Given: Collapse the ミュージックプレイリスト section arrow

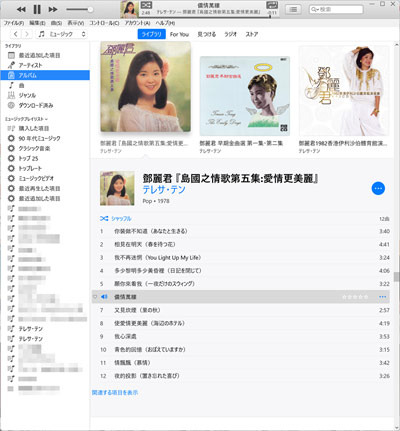Looking at the screenshot, I should point(46,119).
